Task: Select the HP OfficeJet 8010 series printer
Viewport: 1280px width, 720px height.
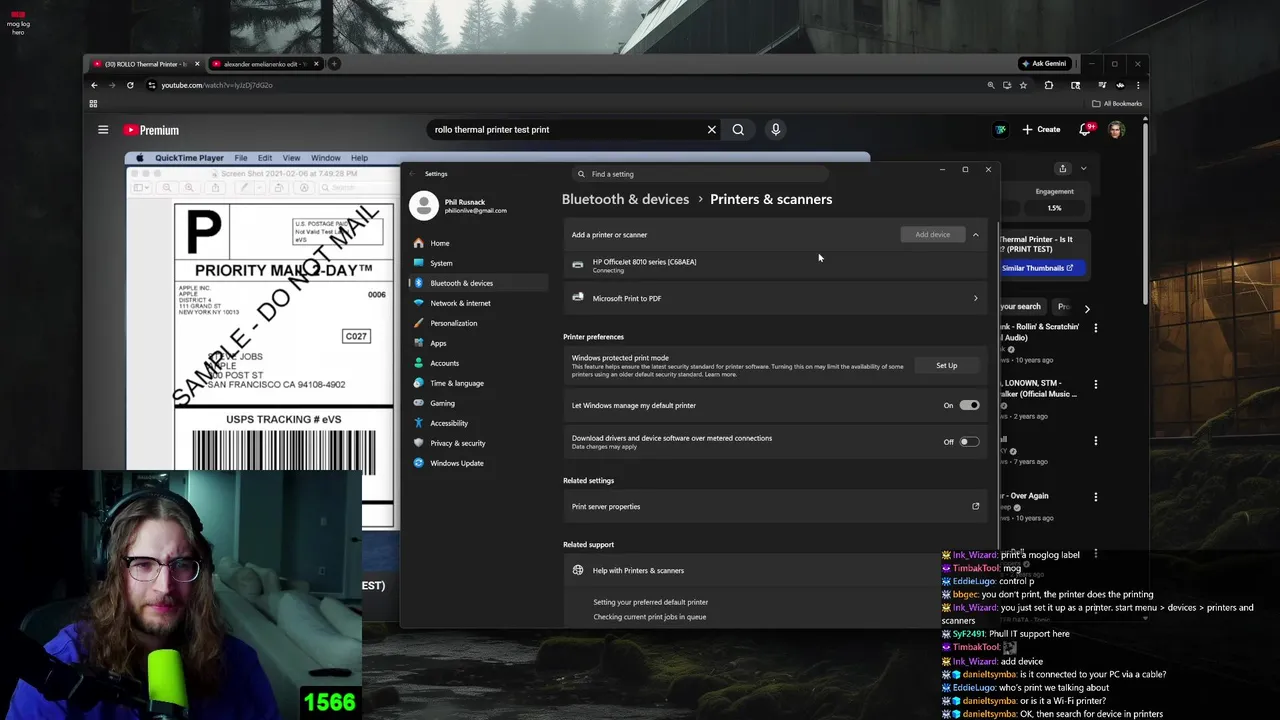Action: pos(775,265)
